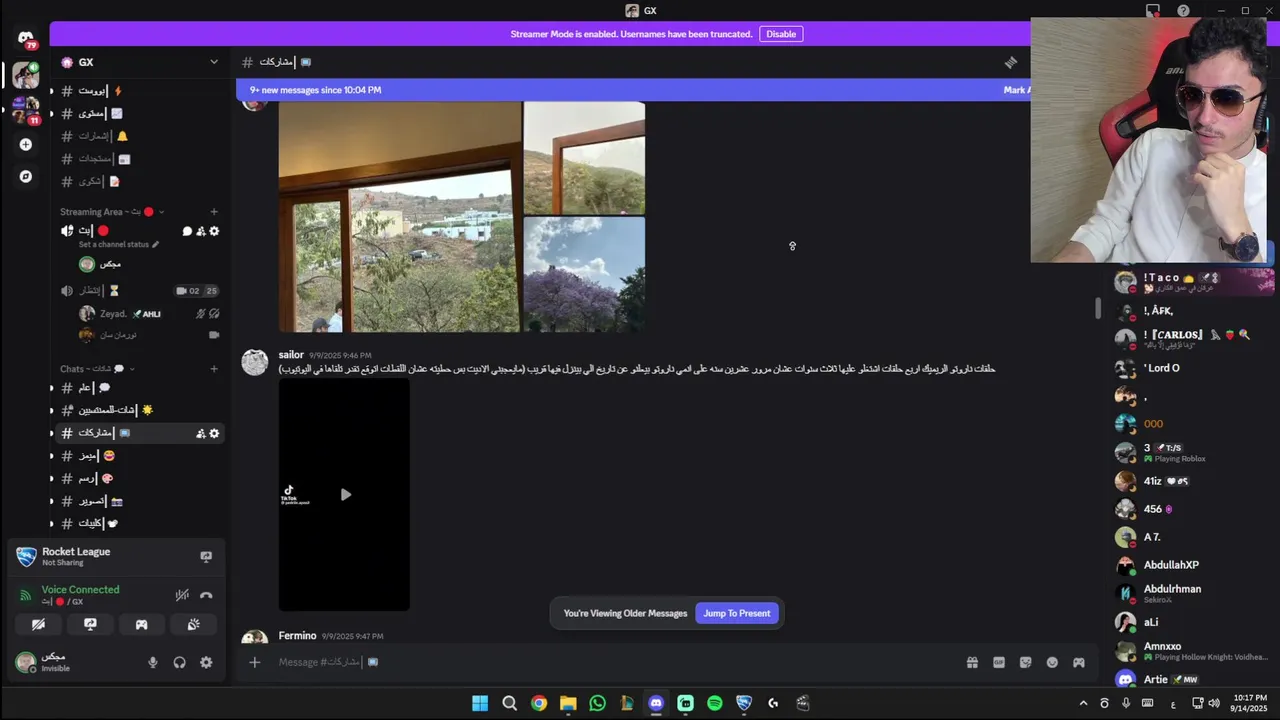Toggle microphone mute in user panel
The height and width of the screenshot is (720, 1280).
(153, 662)
